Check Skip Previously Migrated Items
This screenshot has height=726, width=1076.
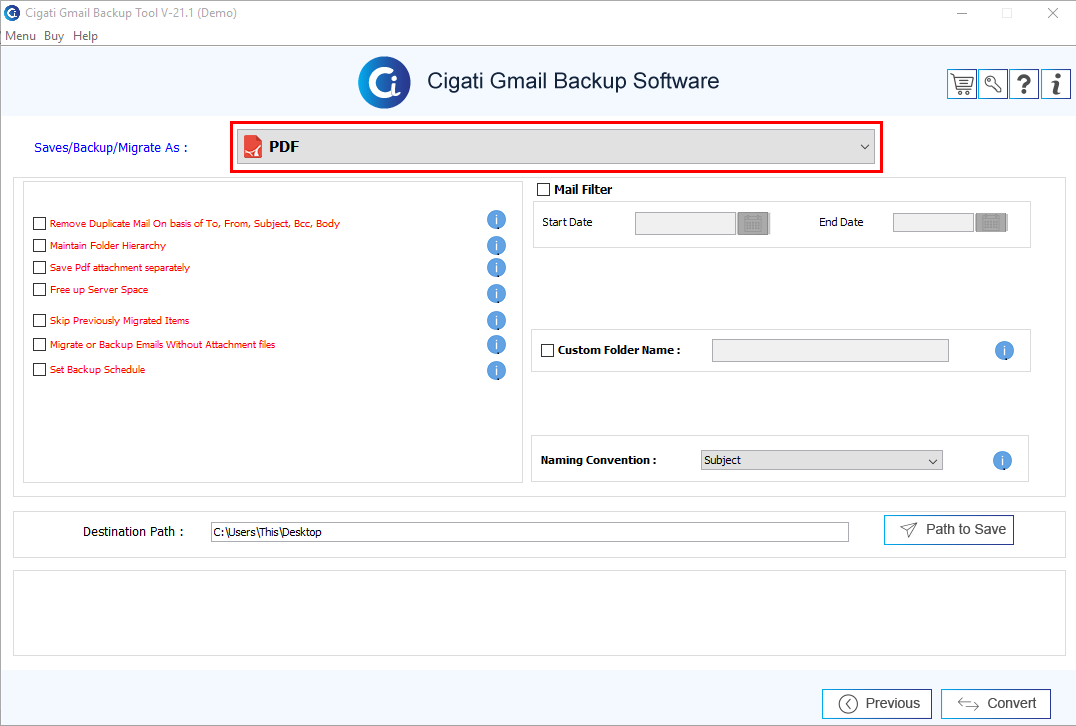coord(39,320)
